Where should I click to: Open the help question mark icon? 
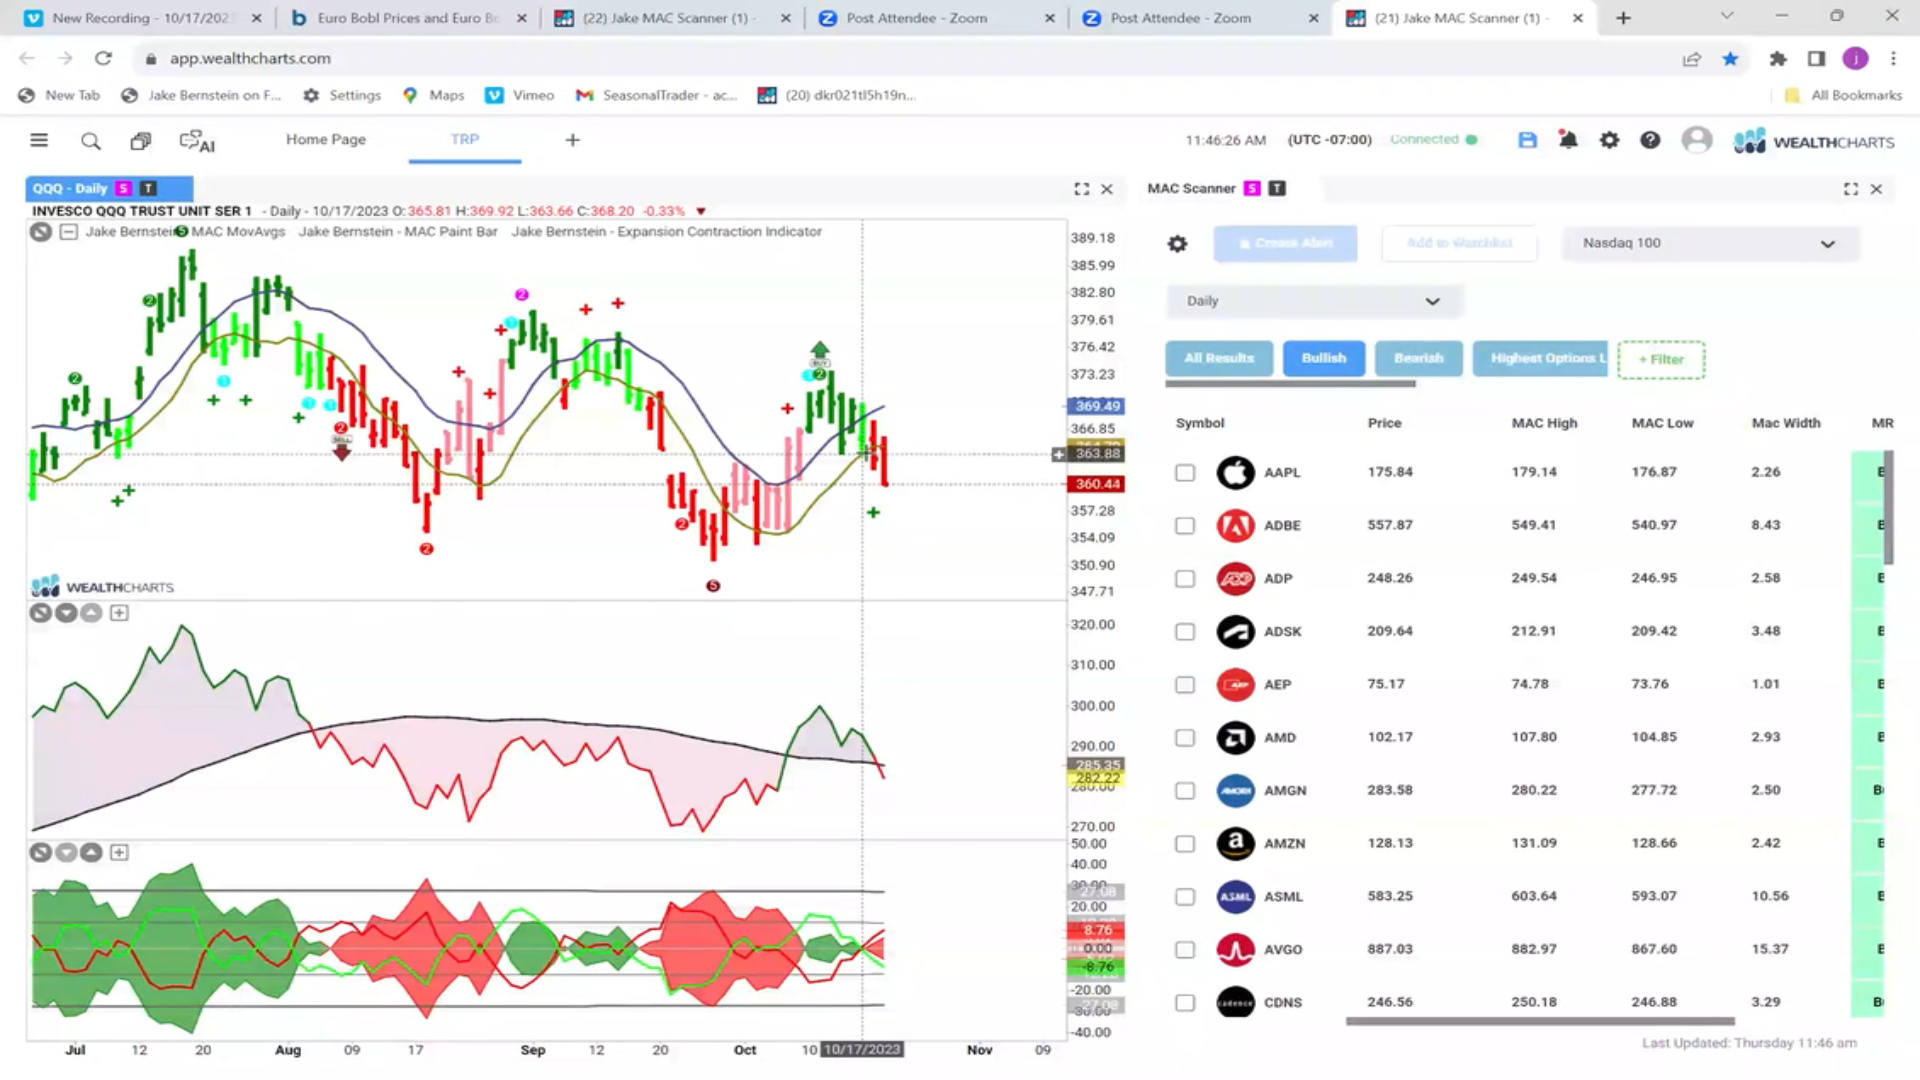click(x=1650, y=140)
